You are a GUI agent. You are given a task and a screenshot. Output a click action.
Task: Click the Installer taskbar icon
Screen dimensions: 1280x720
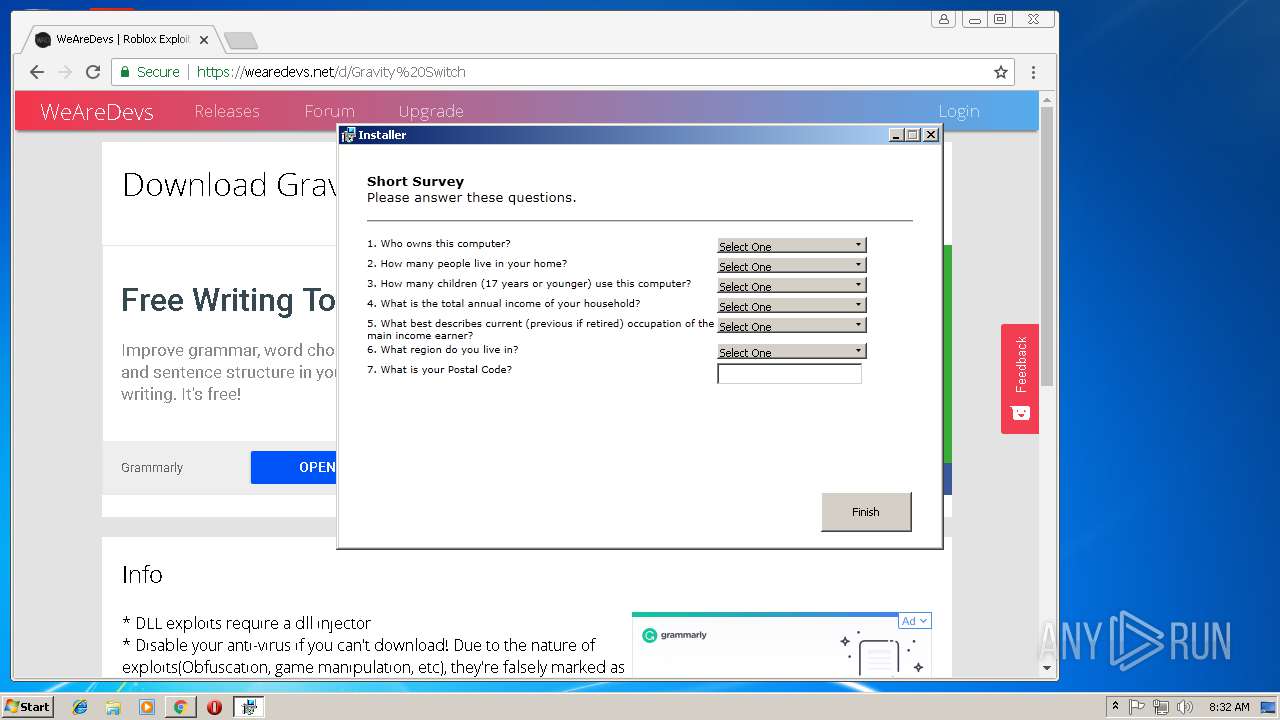[x=249, y=707]
